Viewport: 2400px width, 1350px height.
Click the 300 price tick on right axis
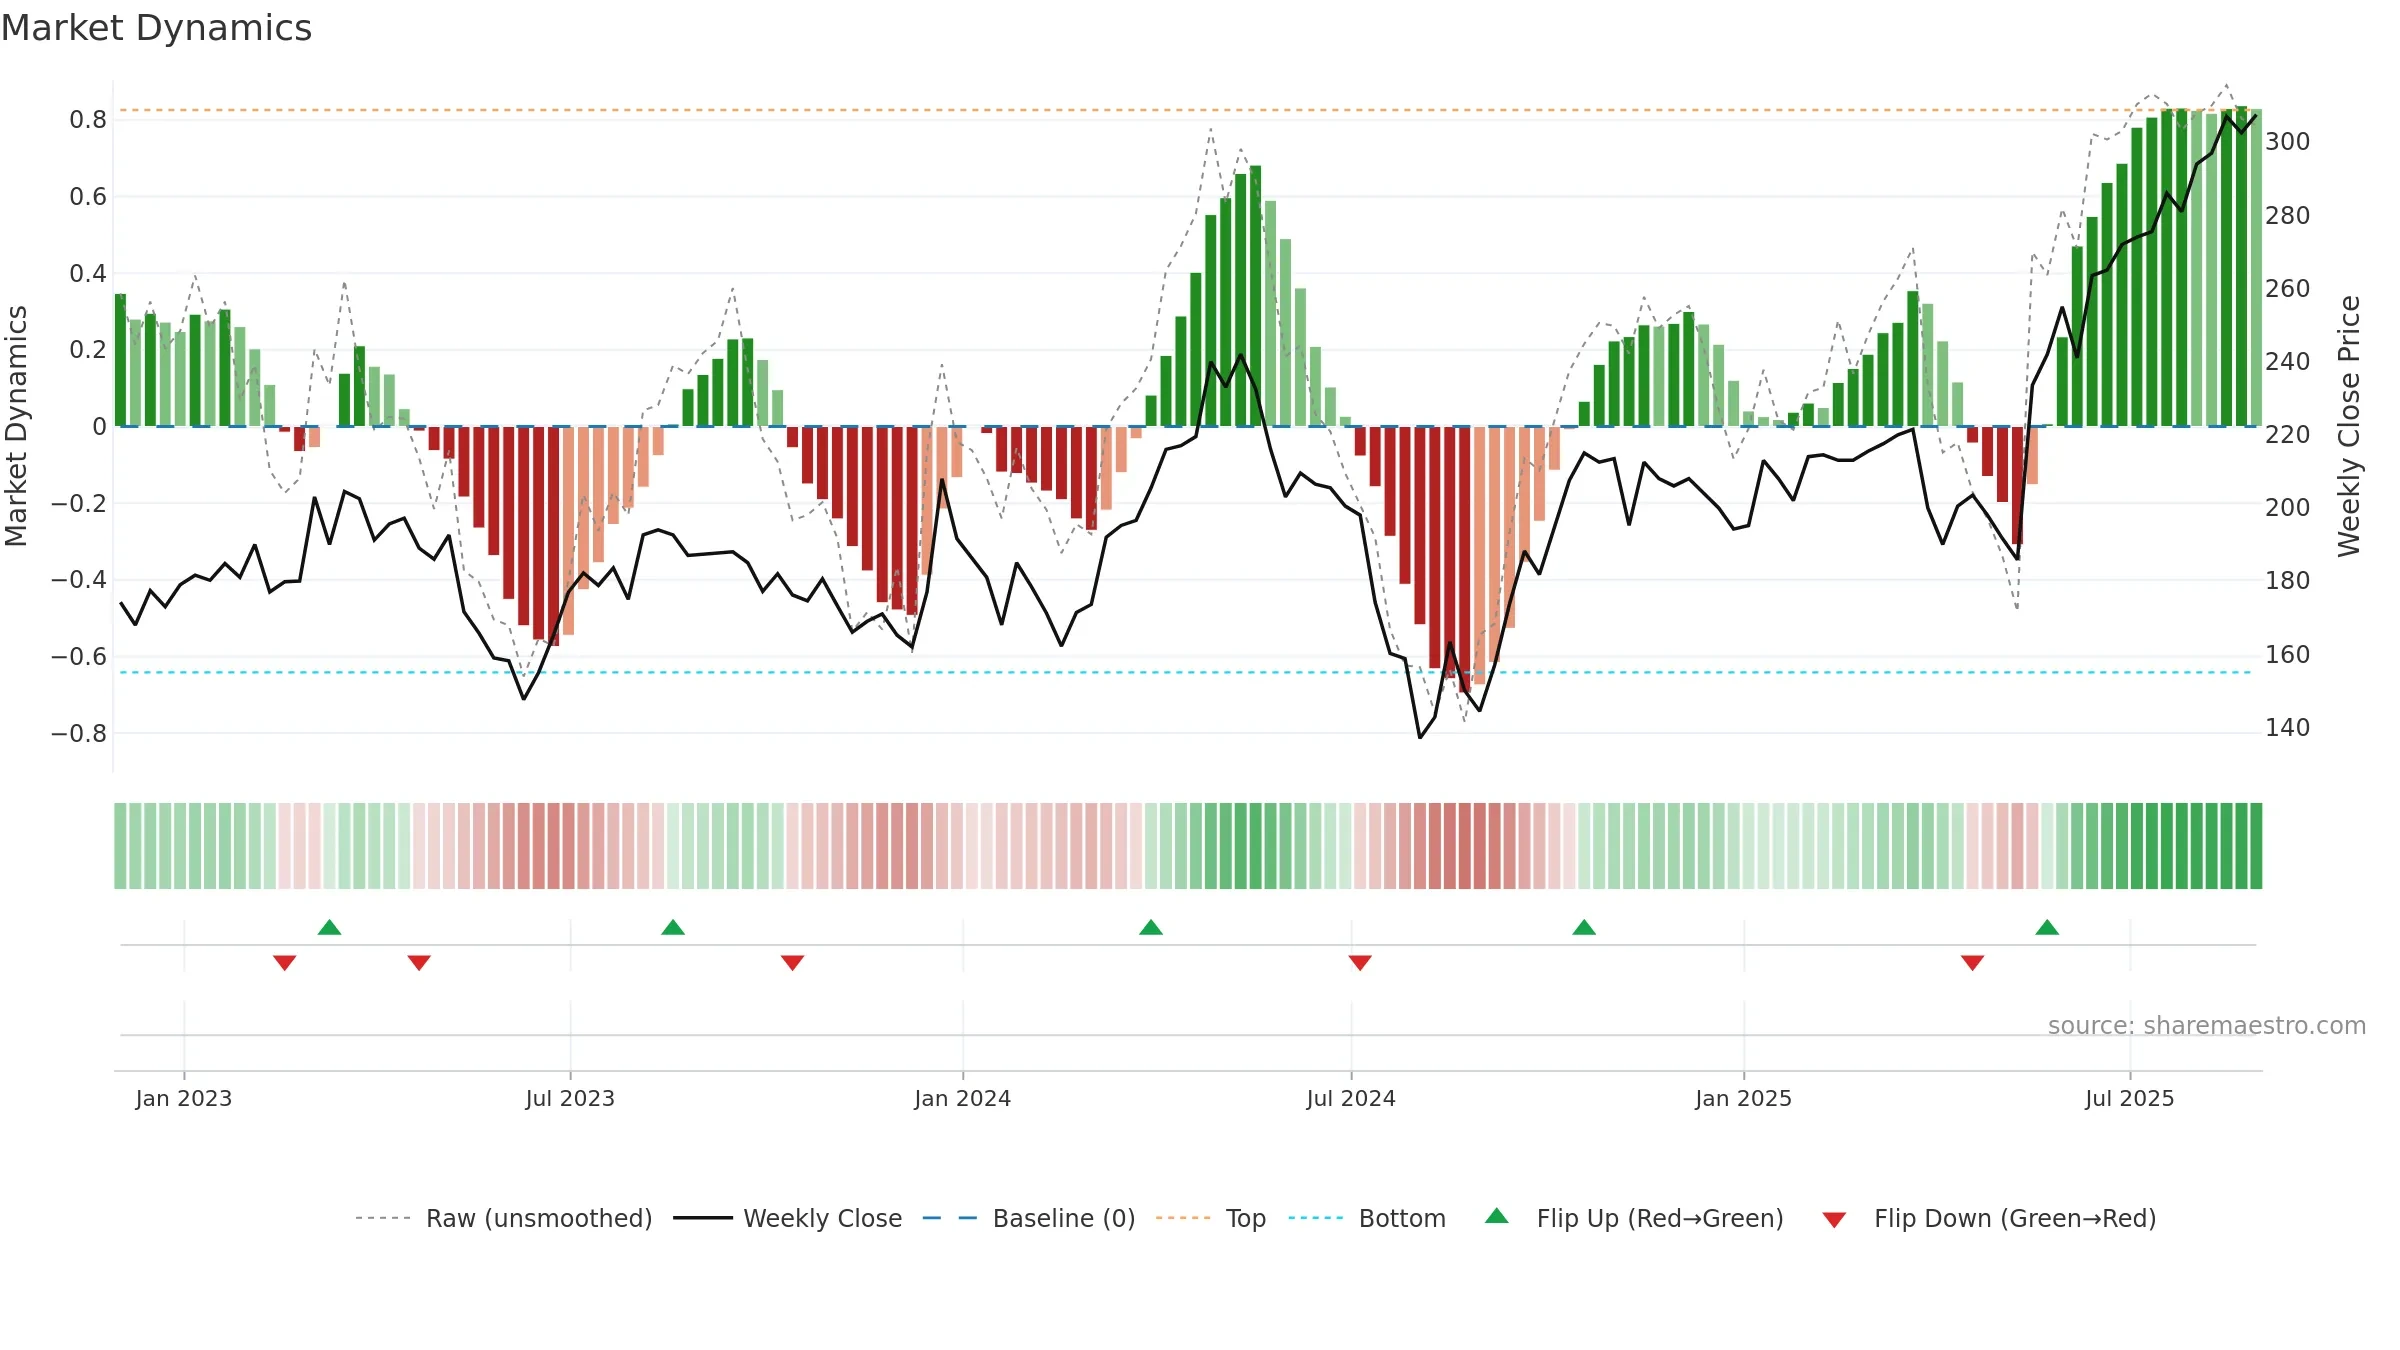tap(2288, 142)
